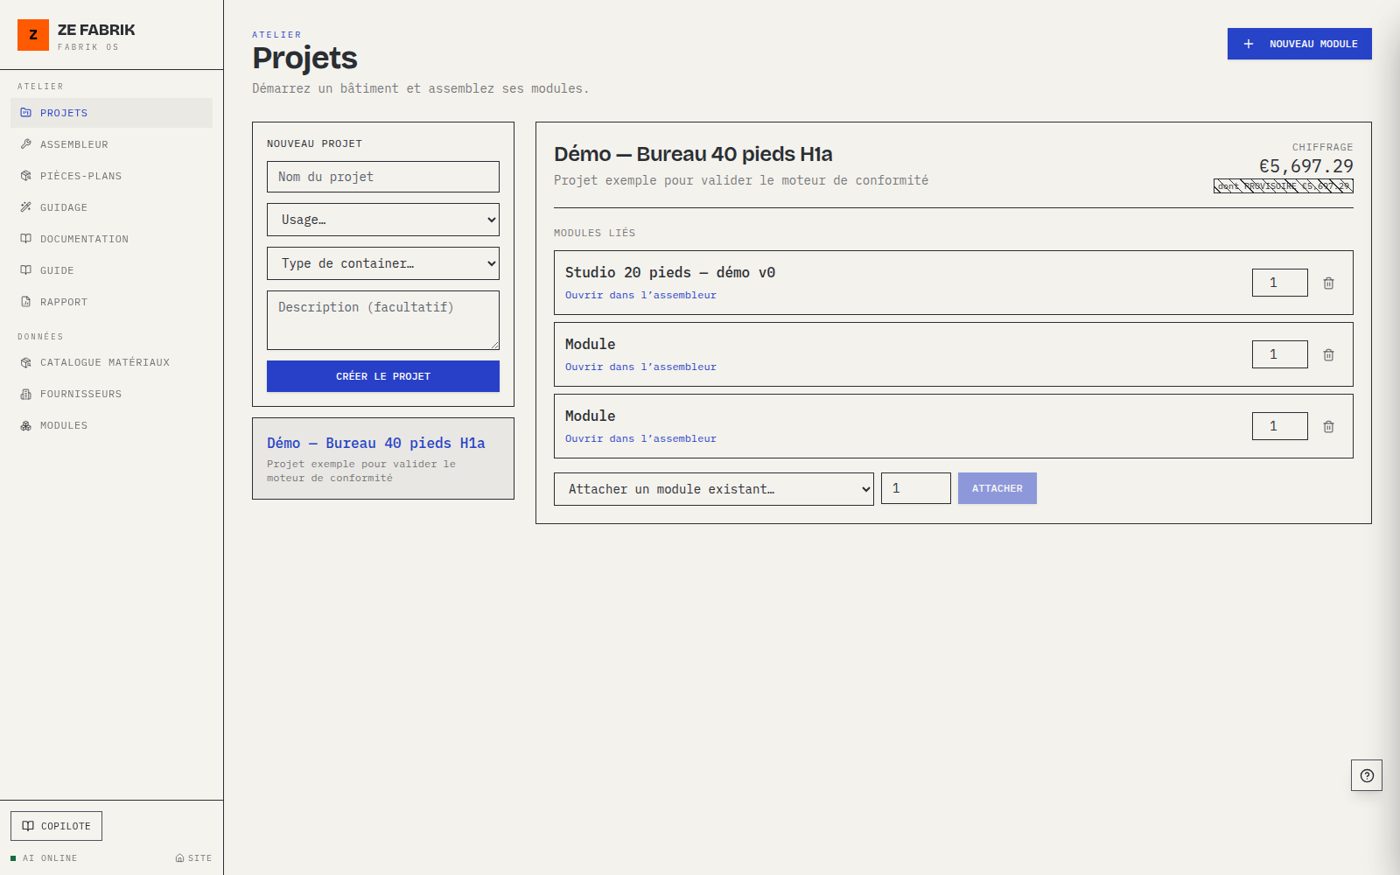Screen dimensions: 1400x875
Task: Open Assembleur via its wrench icon
Action: [x=26, y=144]
